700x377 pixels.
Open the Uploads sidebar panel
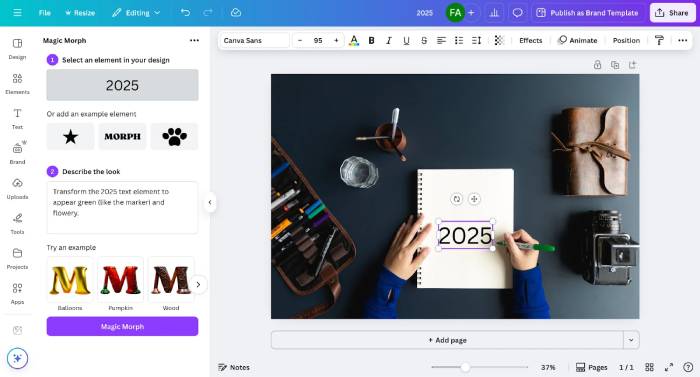17,188
